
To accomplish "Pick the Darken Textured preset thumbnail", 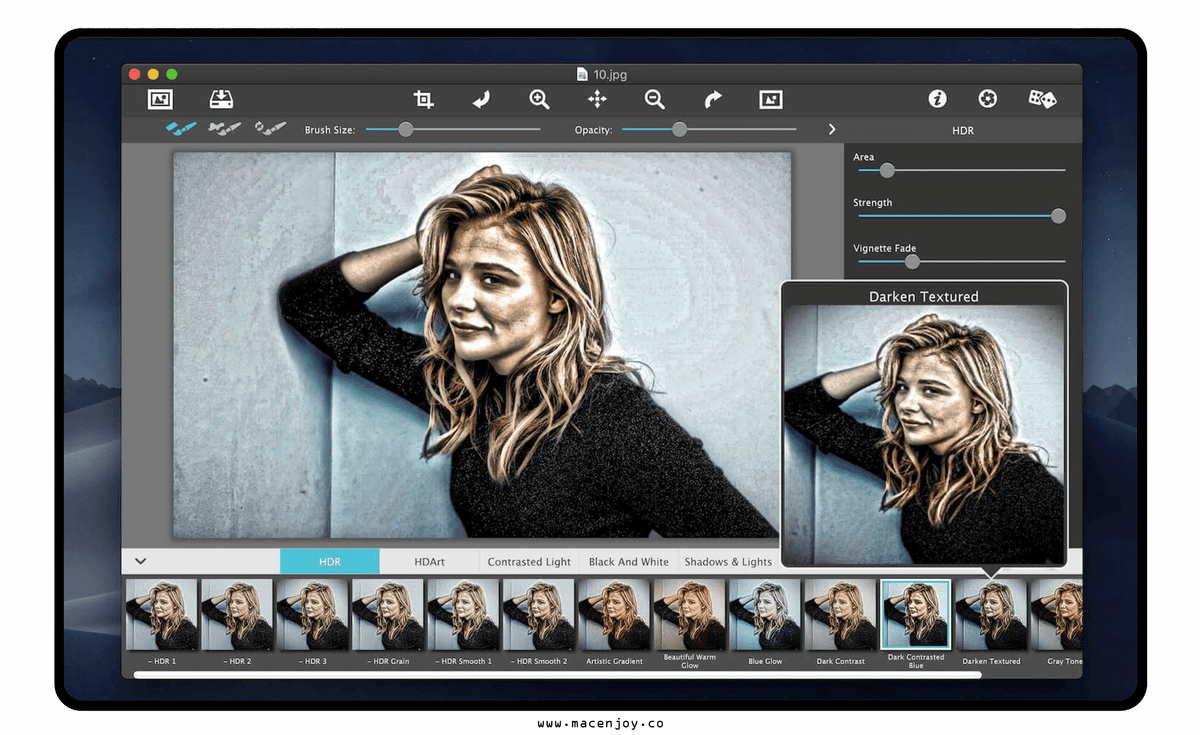I will 991,615.
